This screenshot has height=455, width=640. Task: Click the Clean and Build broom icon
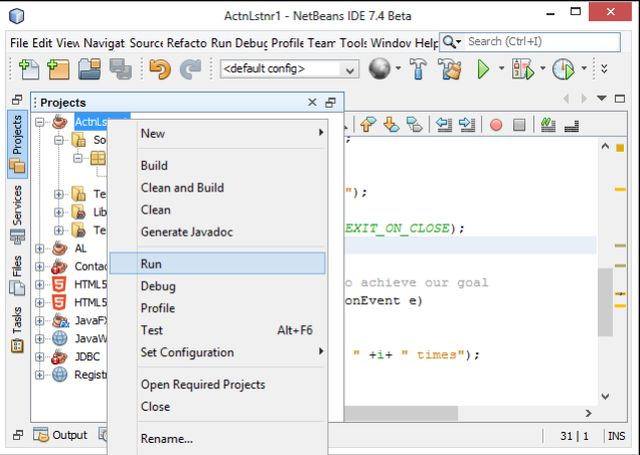click(x=449, y=69)
